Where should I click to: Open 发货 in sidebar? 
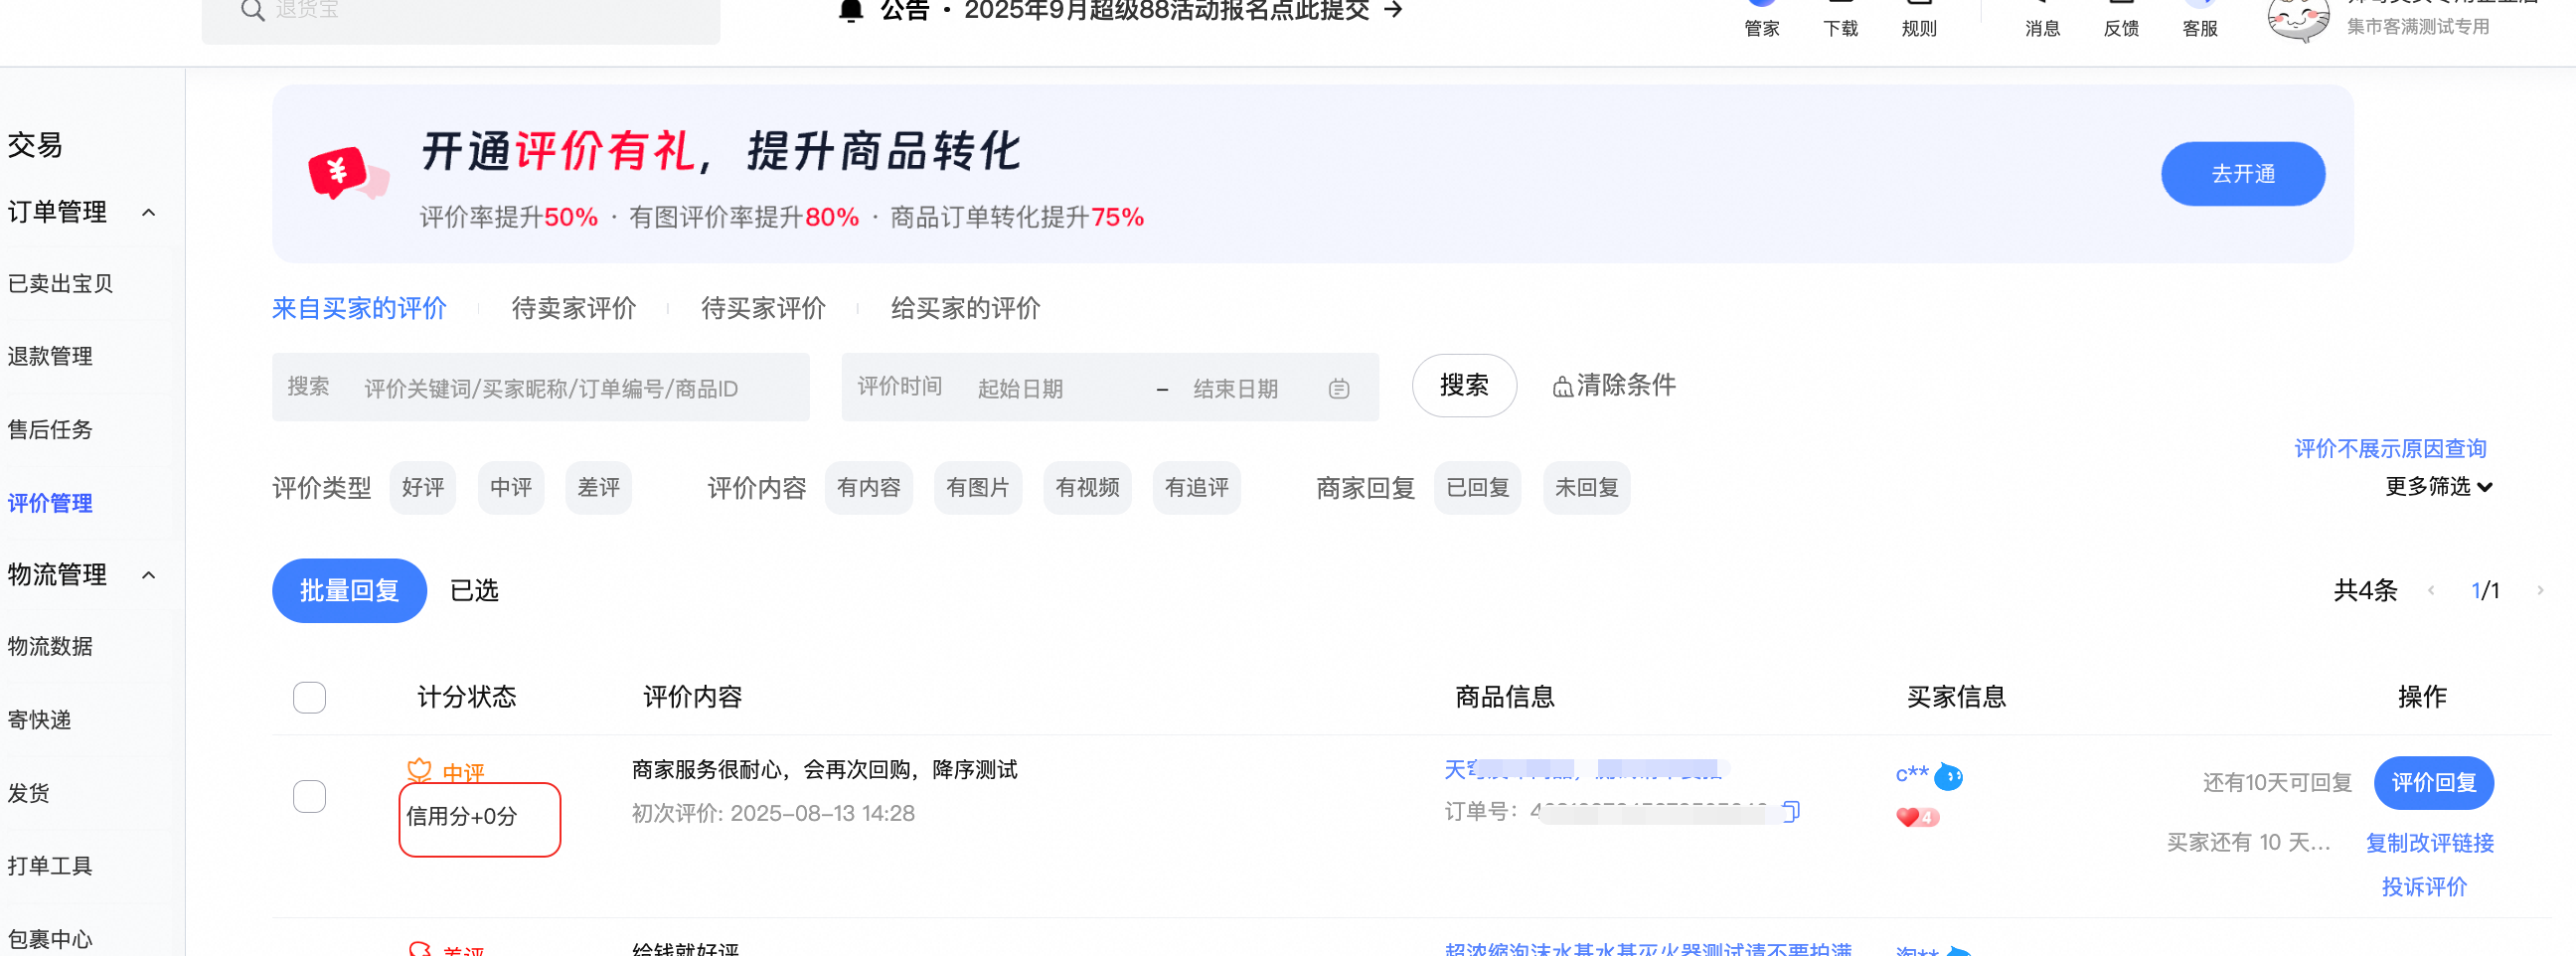[28, 794]
